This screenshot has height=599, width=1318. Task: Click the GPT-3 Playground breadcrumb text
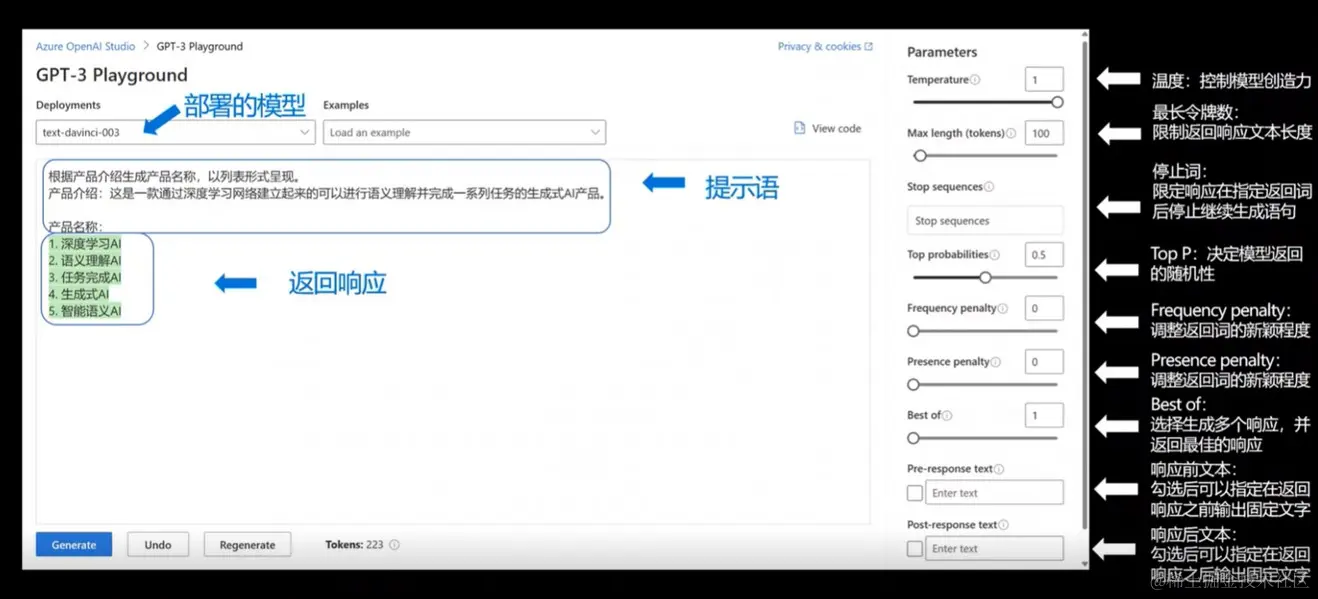click(199, 46)
